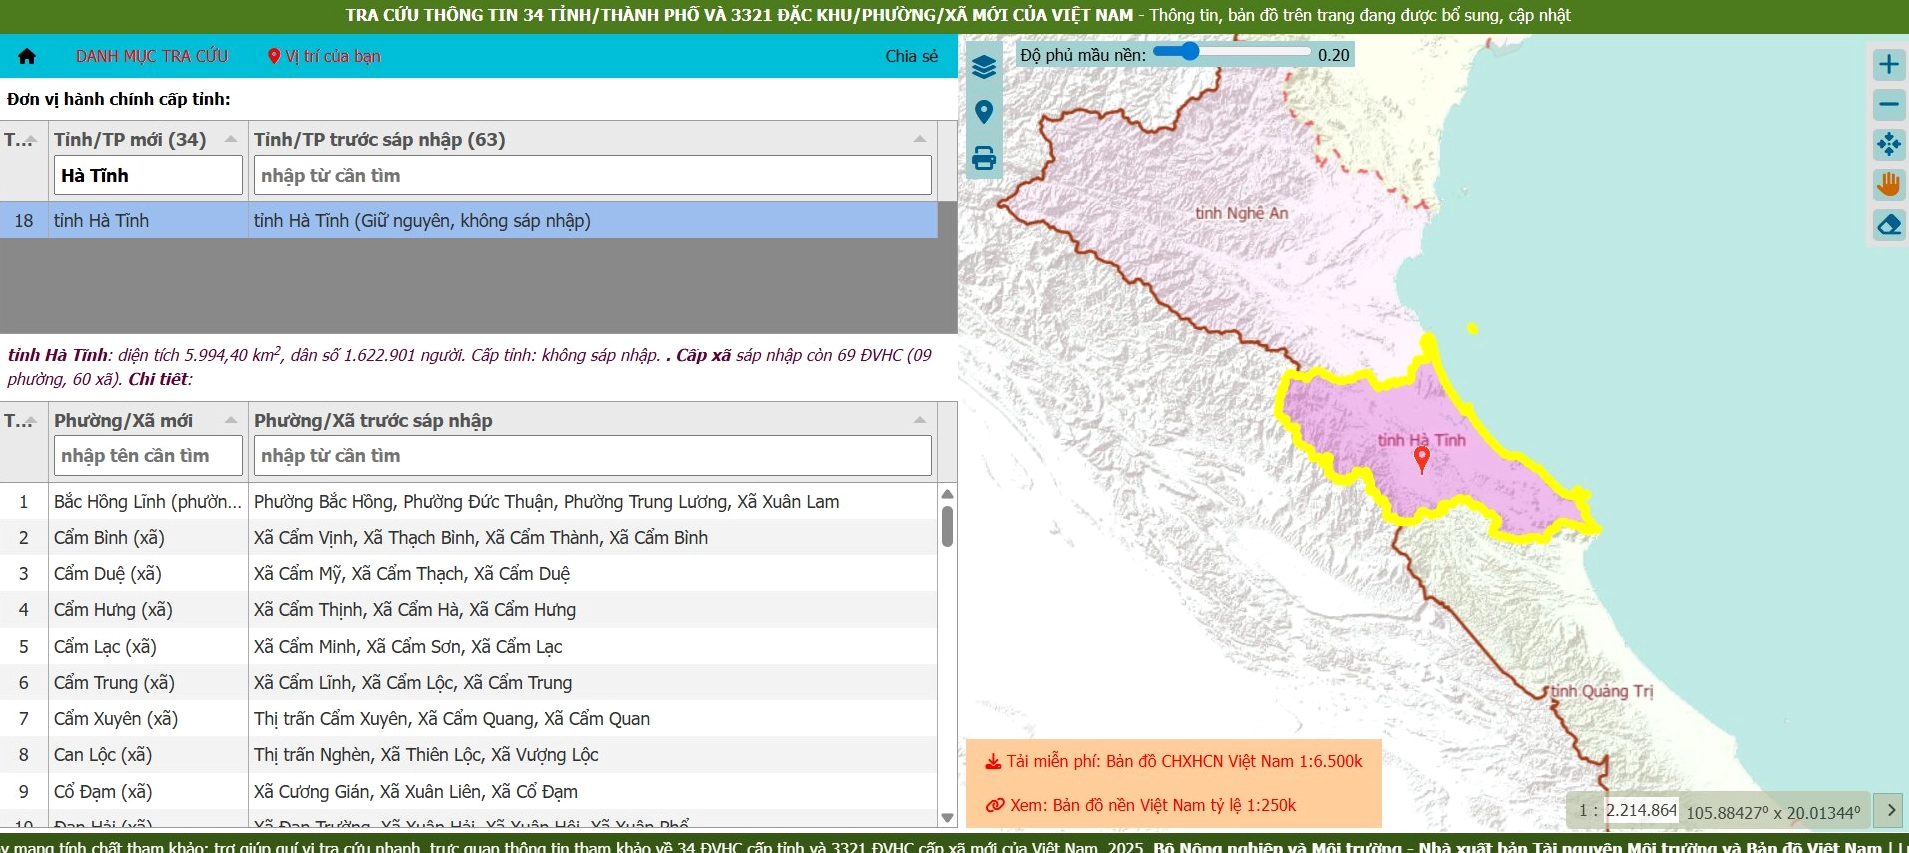This screenshot has width=1909, height=853.
Task: Click the home icon
Action: (x=27, y=56)
